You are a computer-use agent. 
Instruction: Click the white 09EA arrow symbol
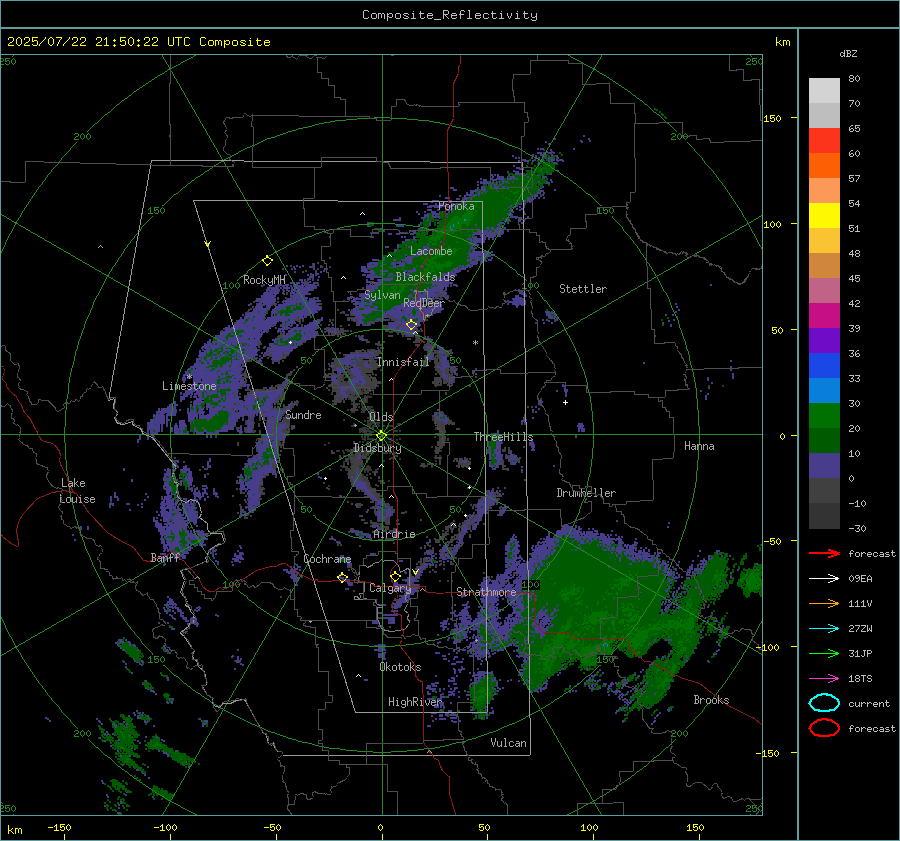824,579
